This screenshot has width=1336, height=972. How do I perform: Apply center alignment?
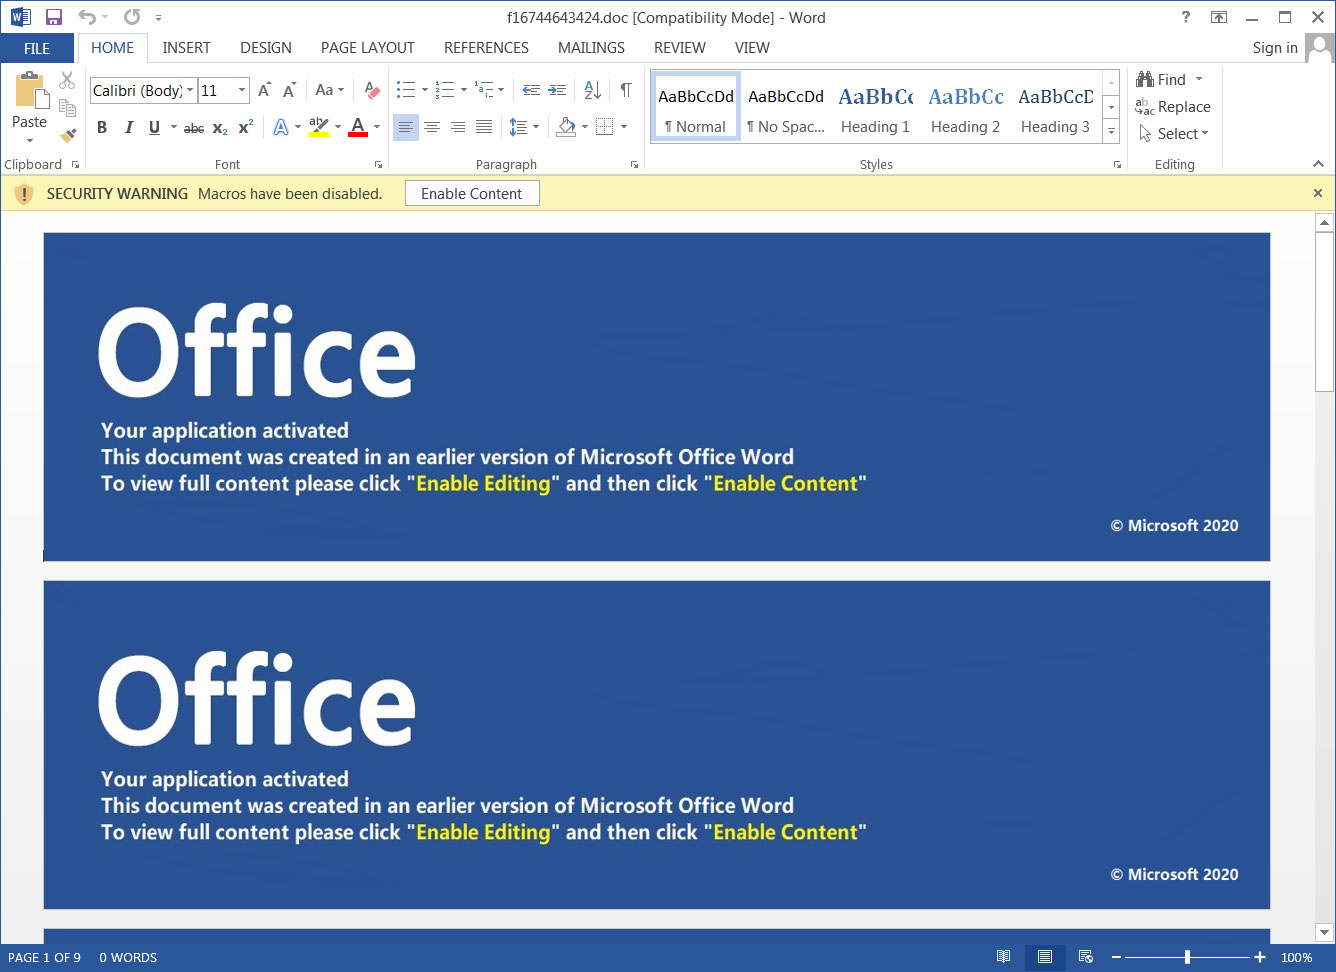pyautogui.click(x=432, y=127)
